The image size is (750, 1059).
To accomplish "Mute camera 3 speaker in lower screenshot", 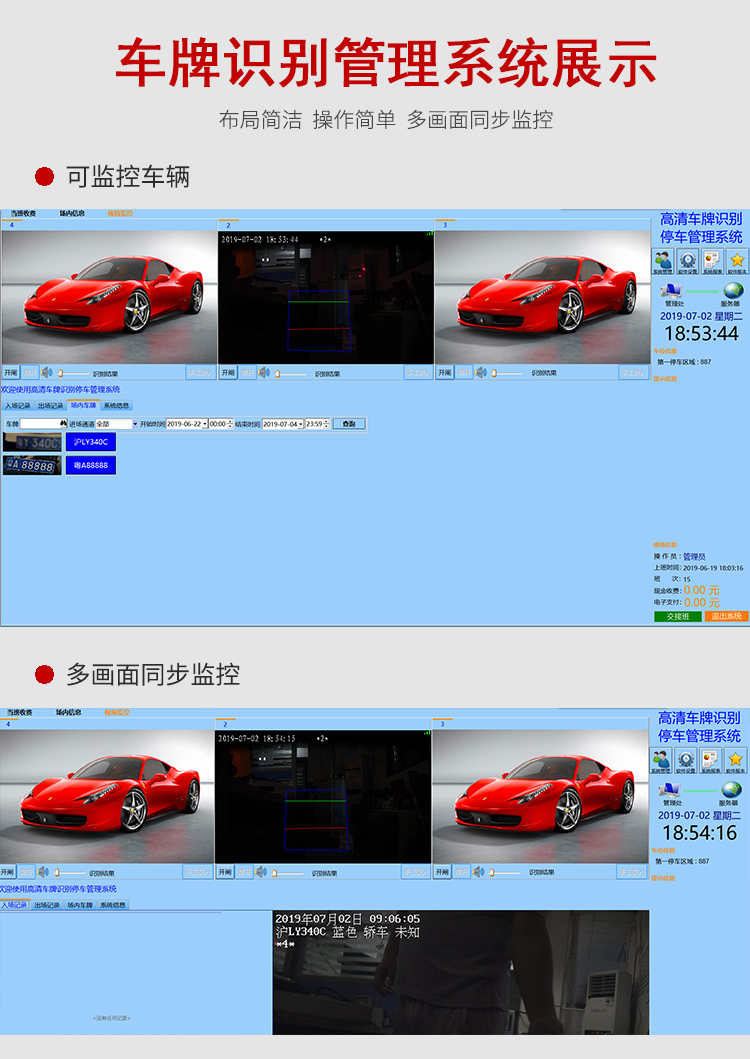I will (479, 872).
